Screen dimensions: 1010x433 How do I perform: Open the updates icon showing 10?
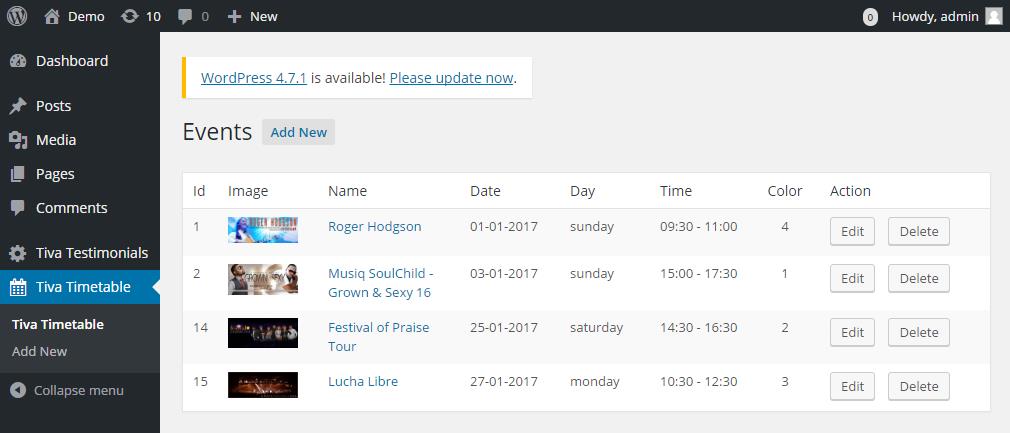pos(129,16)
